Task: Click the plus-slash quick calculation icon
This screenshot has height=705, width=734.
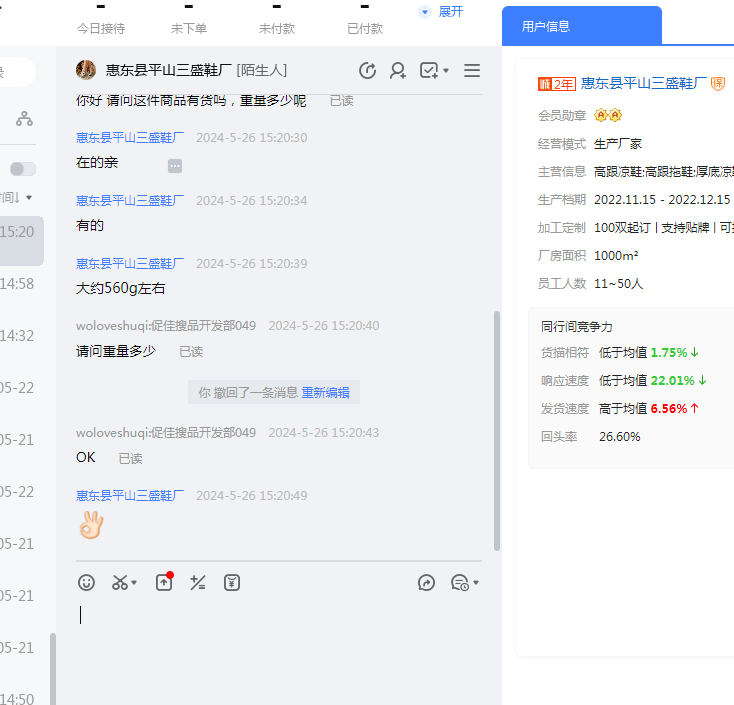Action: [198, 582]
